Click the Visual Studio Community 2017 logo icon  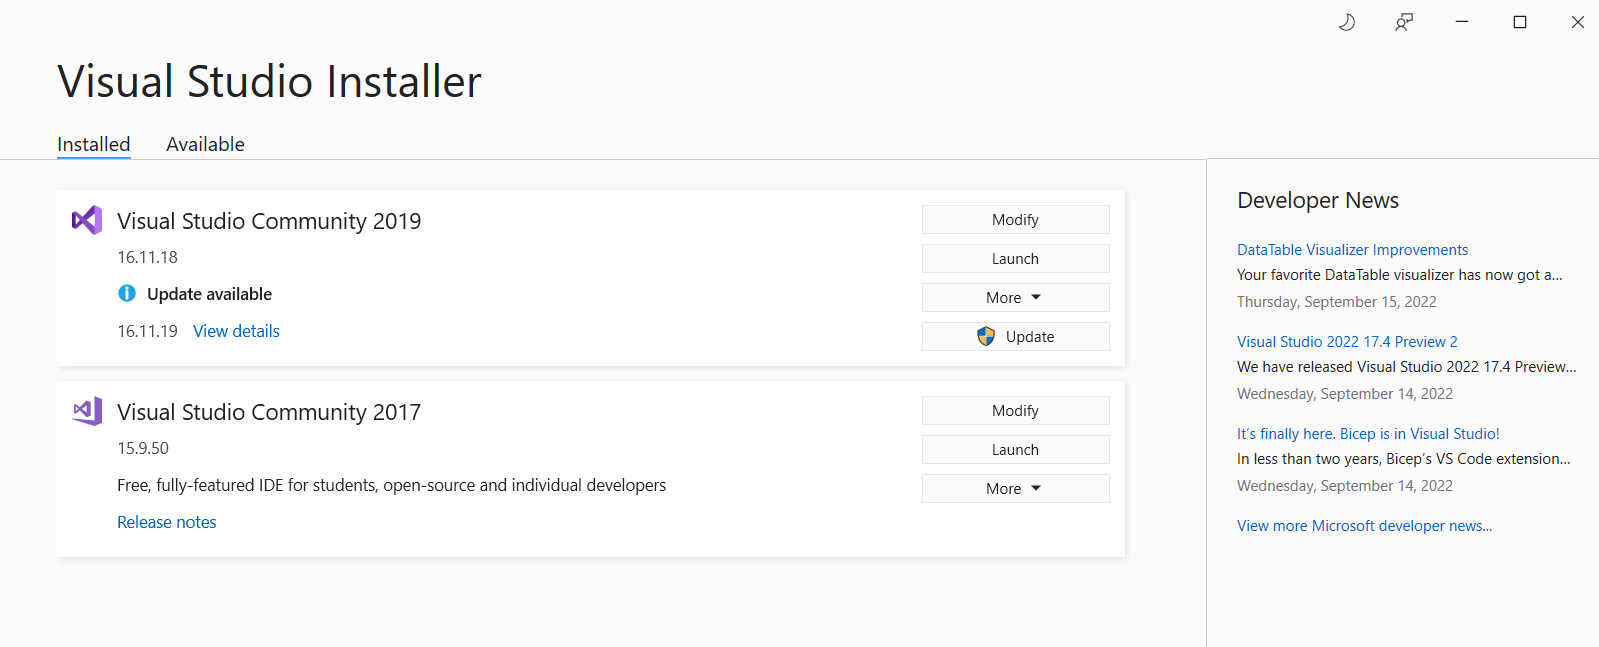87,411
